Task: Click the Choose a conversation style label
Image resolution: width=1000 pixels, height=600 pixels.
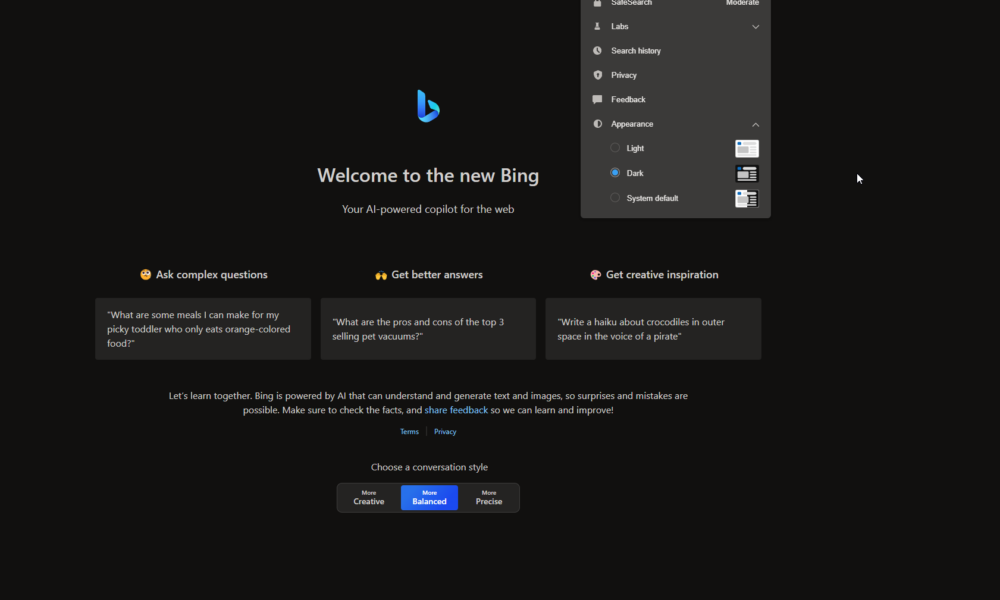Action: 429,467
